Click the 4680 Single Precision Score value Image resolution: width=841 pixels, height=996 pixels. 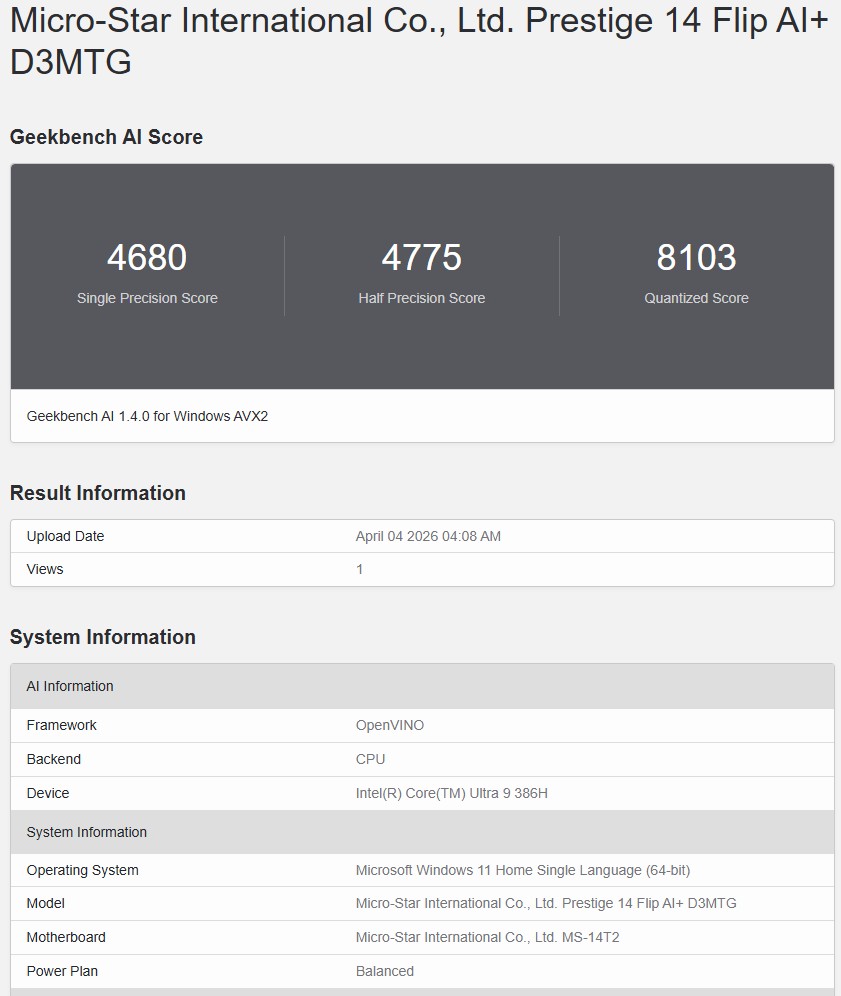coord(146,257)
